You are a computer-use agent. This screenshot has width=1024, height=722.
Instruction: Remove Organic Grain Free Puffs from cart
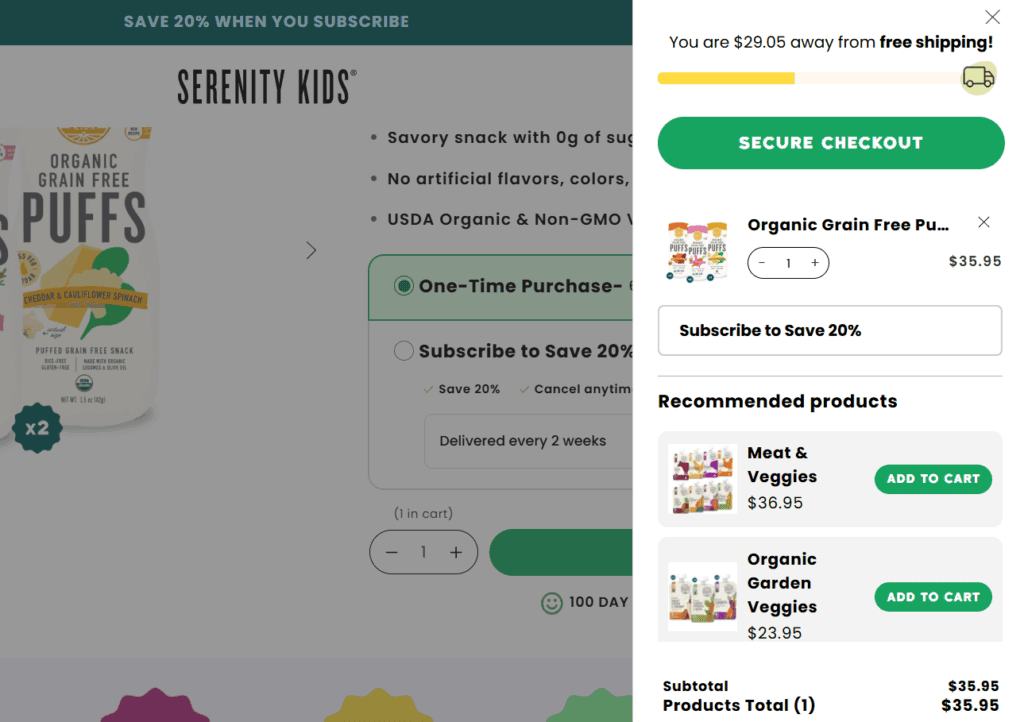click(984, 222)
